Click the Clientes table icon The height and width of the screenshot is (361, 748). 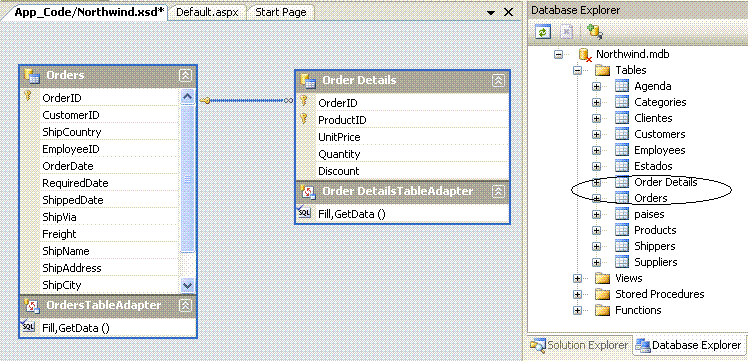tap(622, 118)
